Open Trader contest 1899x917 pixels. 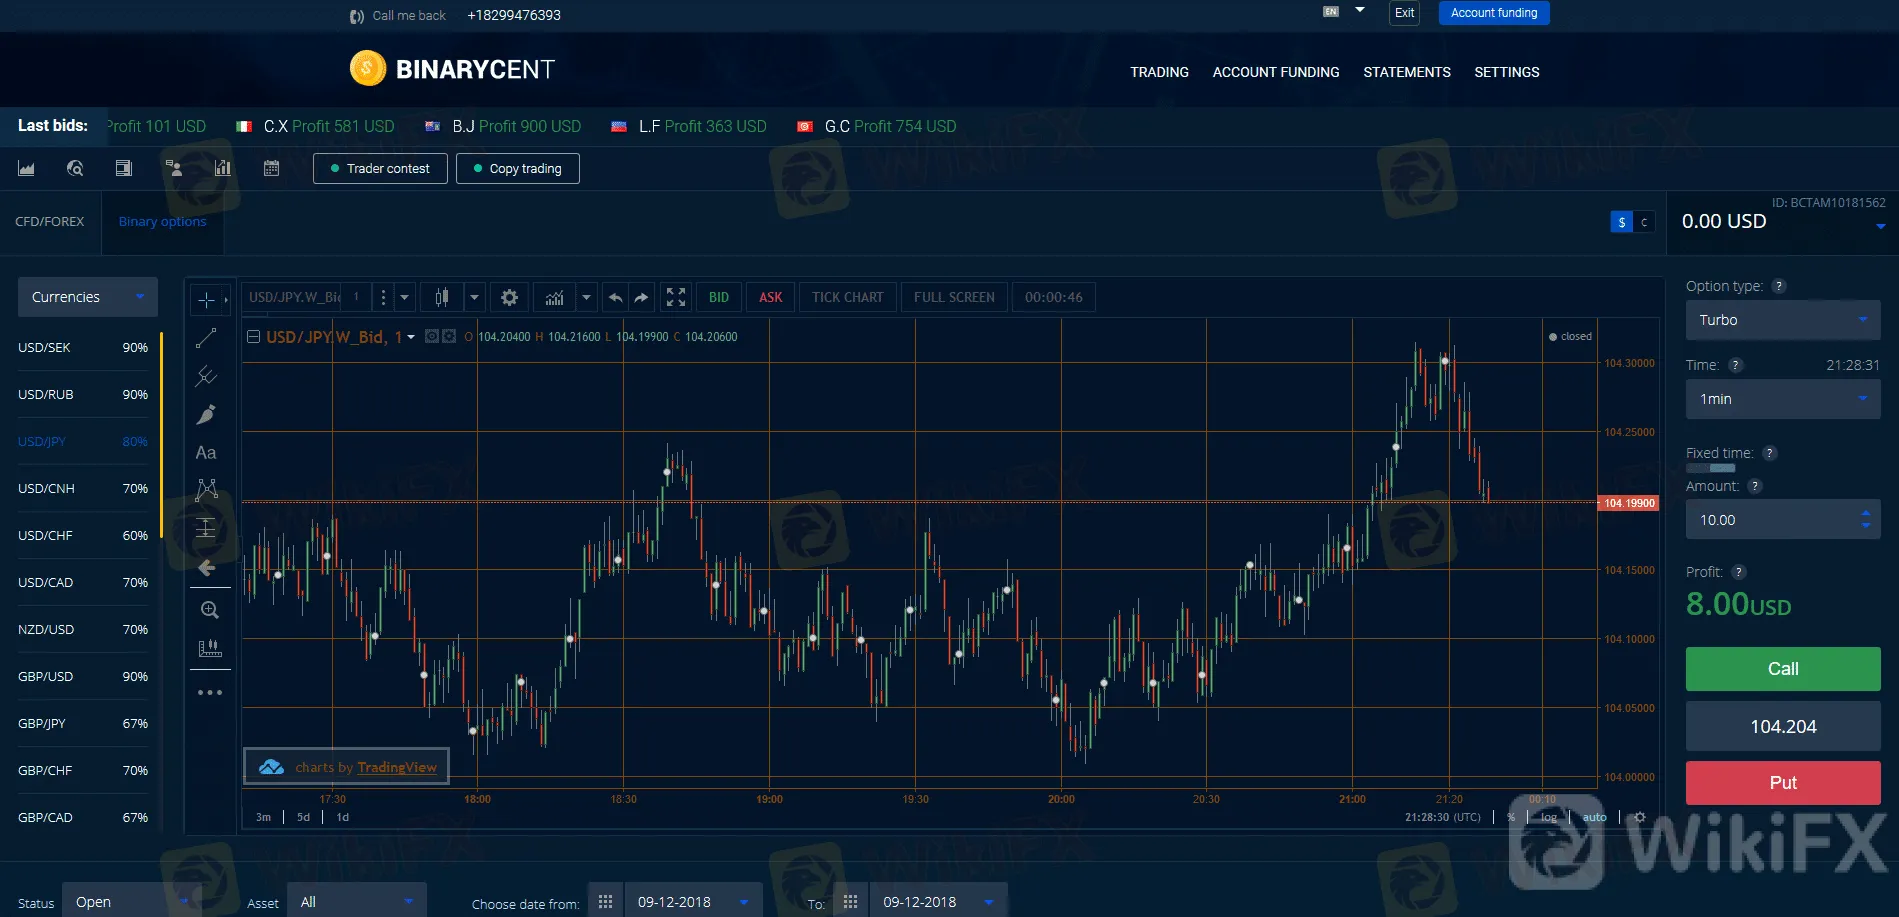click(380, 168)
